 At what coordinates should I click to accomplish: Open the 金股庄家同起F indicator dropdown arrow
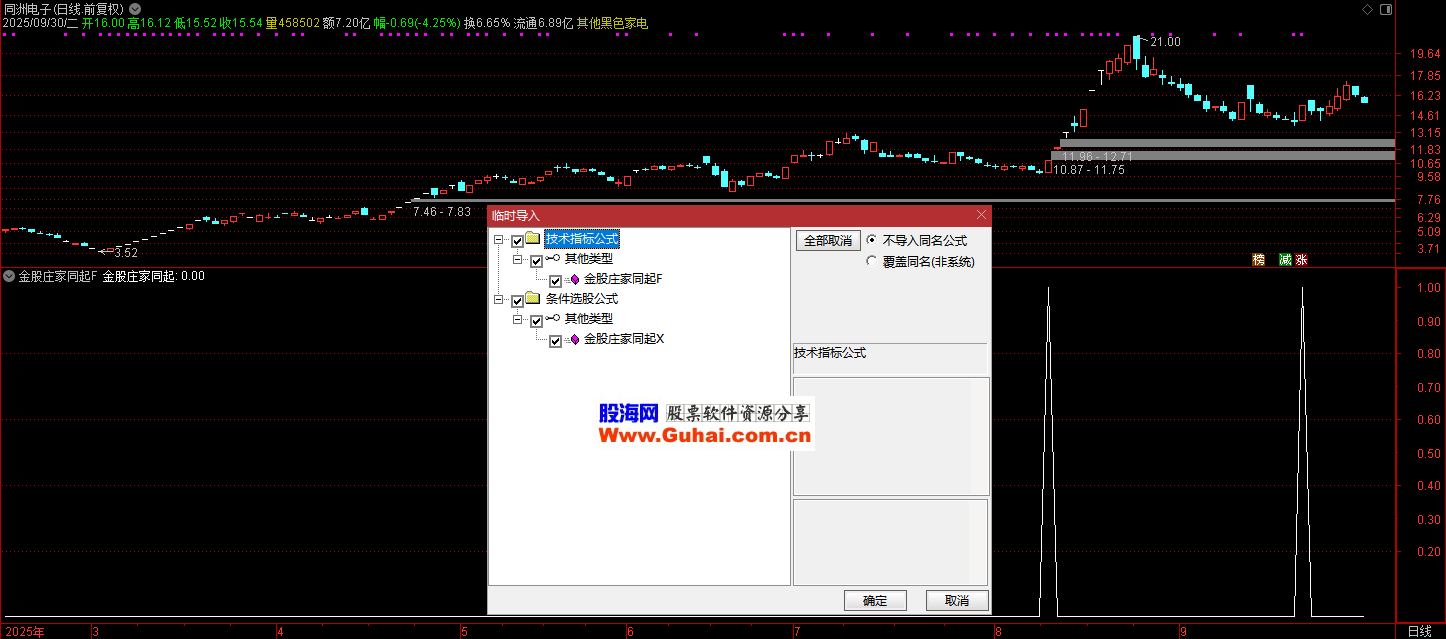tap(9, 276)
